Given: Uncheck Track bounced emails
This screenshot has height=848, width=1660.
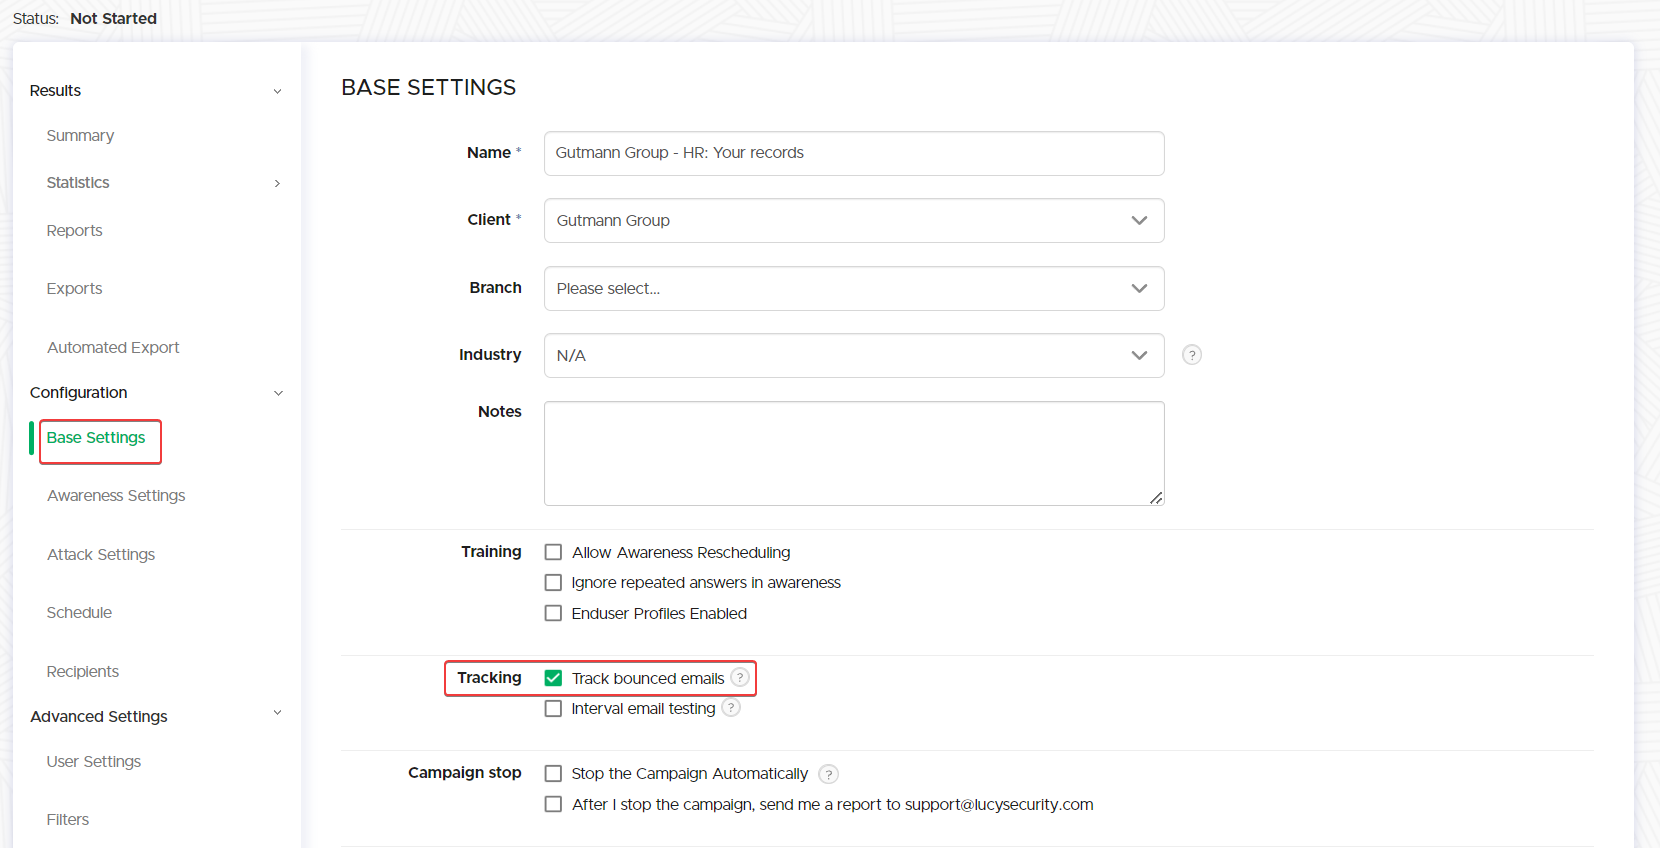Looking at the screenshot, I should 553,678.
